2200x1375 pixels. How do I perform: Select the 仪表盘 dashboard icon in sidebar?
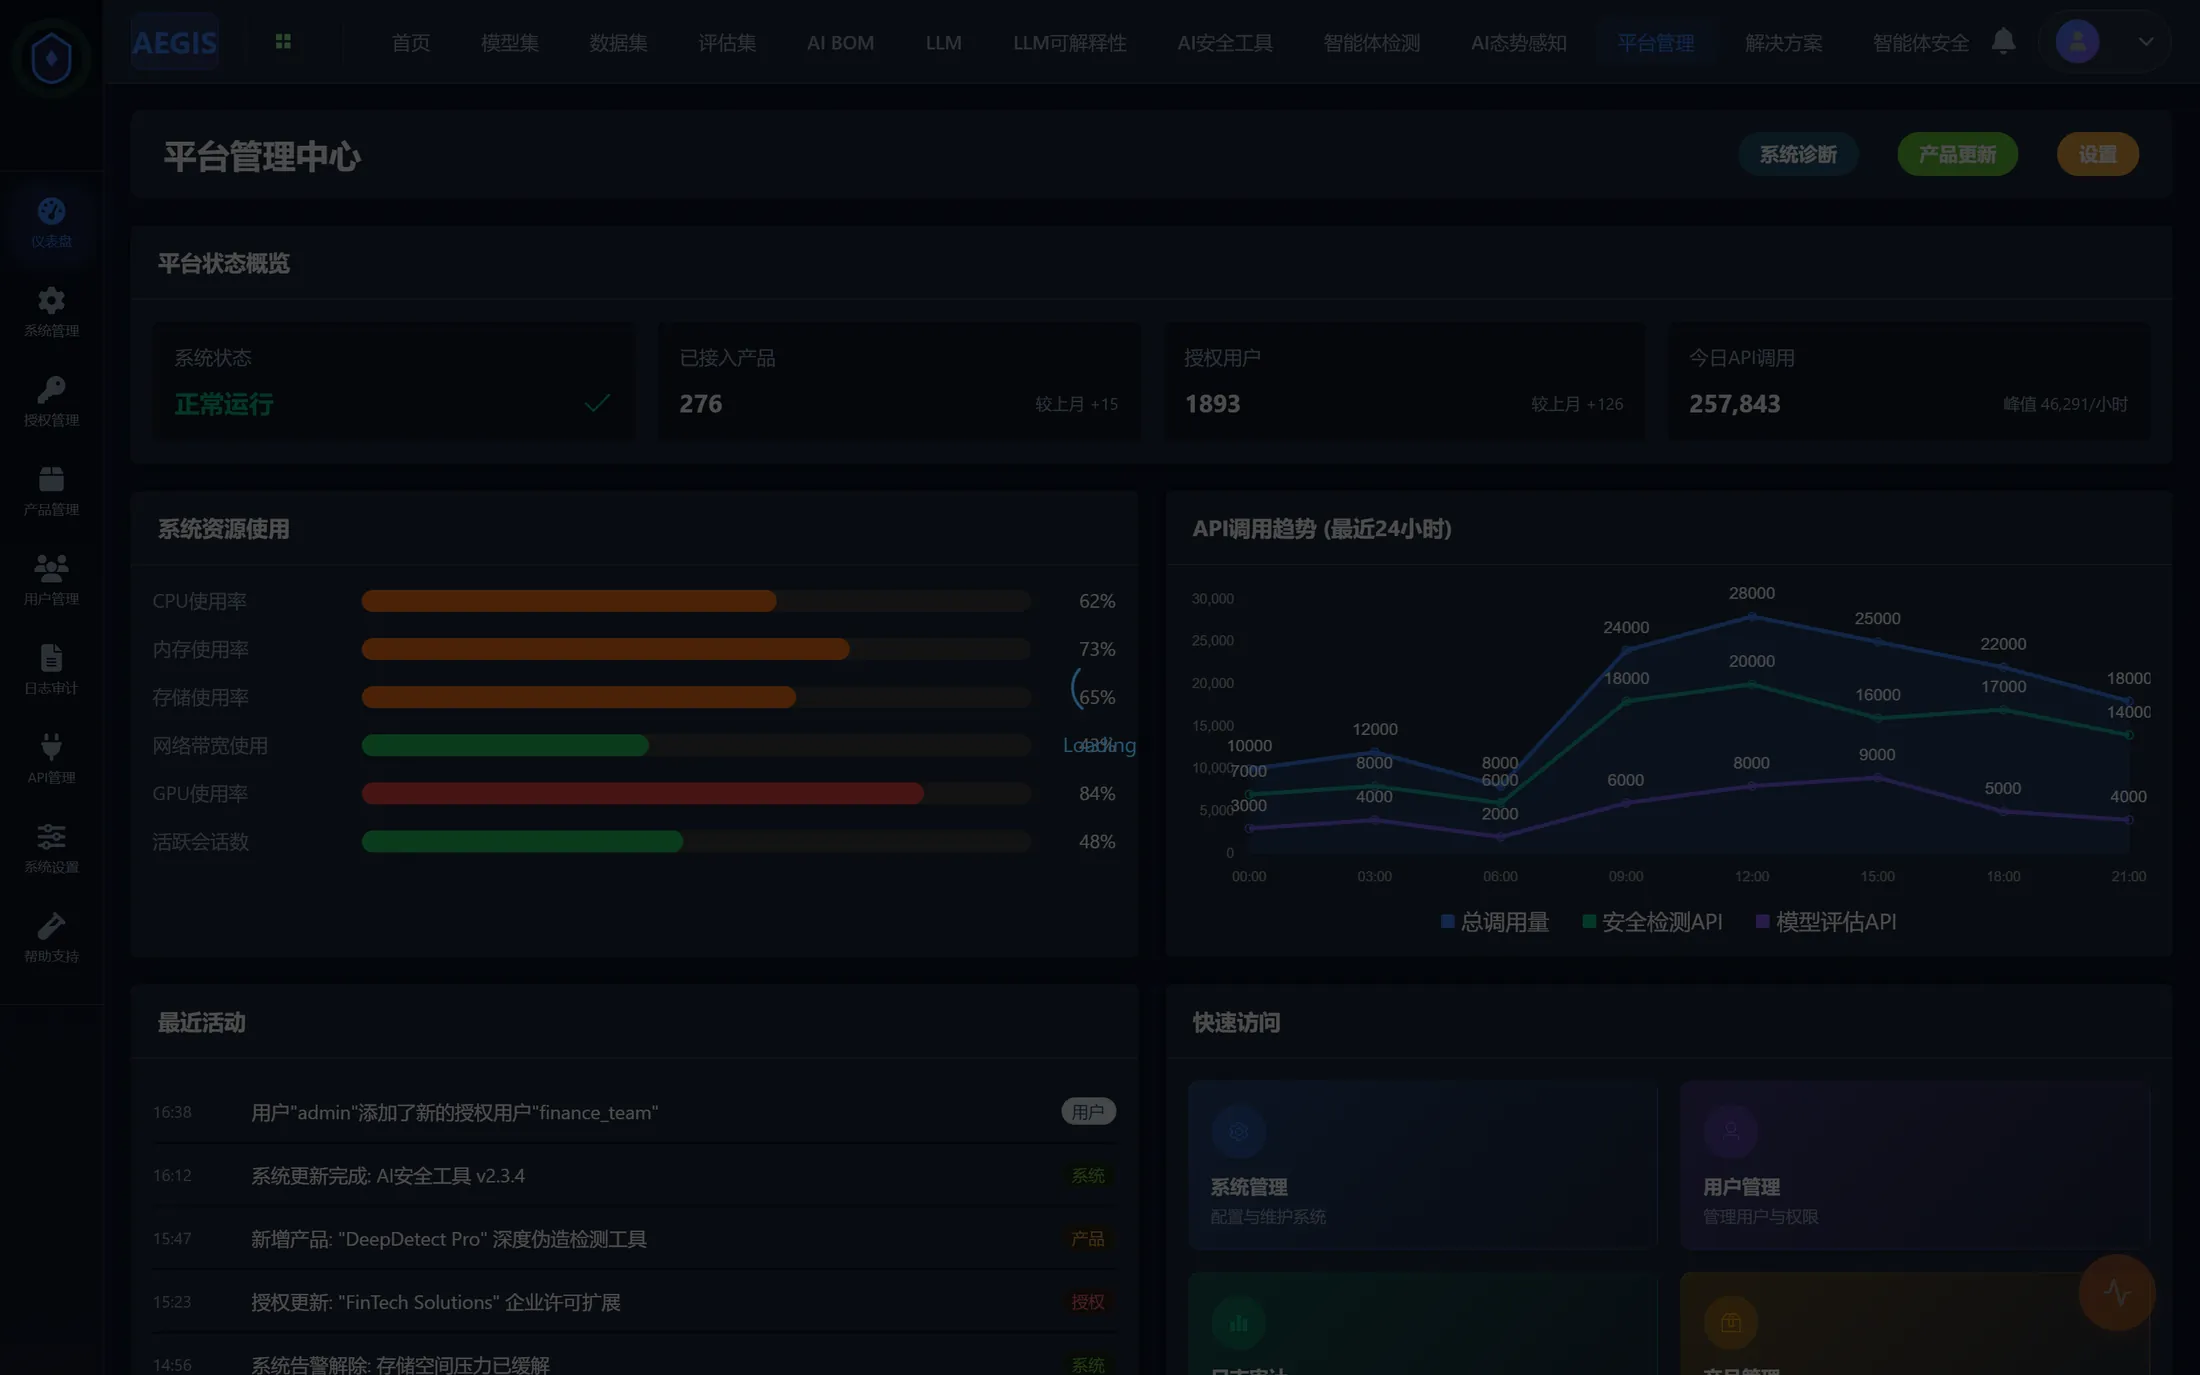click(x=51, y=211)
